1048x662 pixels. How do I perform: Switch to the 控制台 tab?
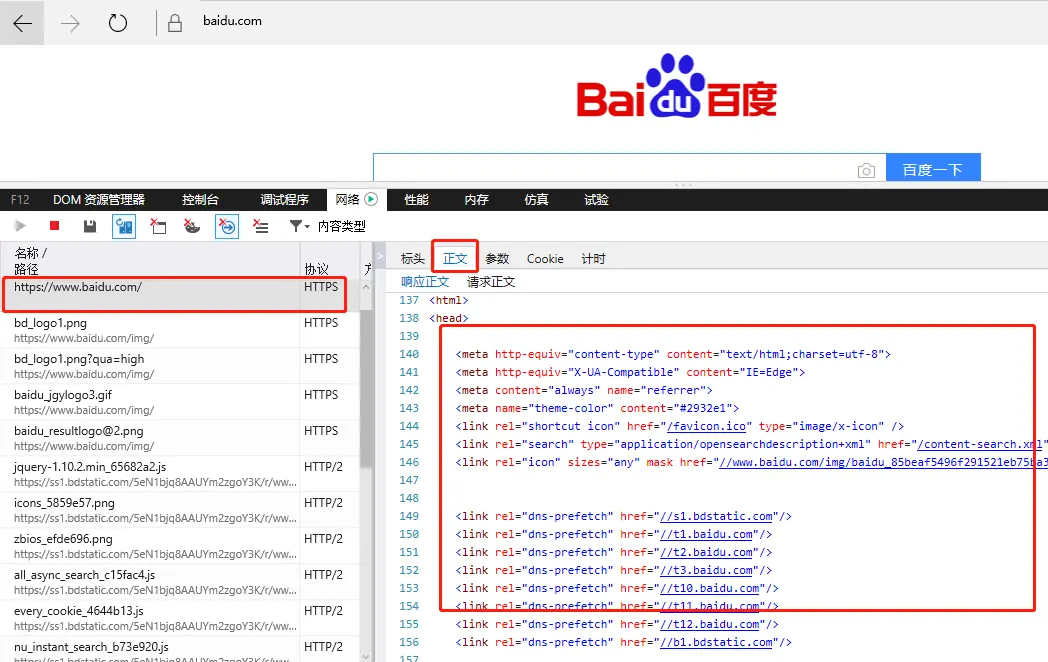pos(200,199)
